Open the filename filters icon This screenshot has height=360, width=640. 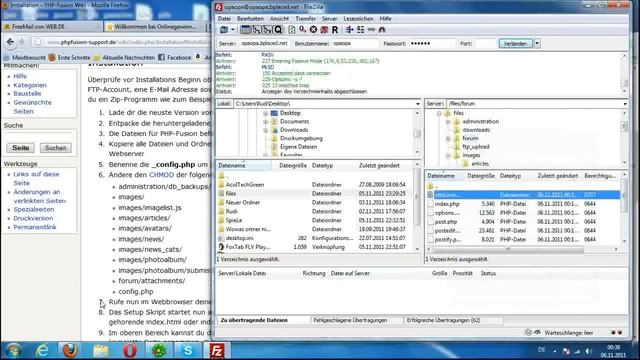pos(349,30)
